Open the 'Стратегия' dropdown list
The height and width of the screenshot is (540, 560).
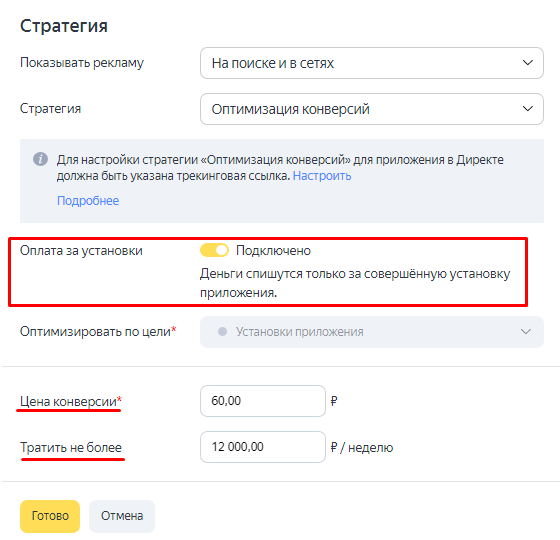(x=372, y=109)
